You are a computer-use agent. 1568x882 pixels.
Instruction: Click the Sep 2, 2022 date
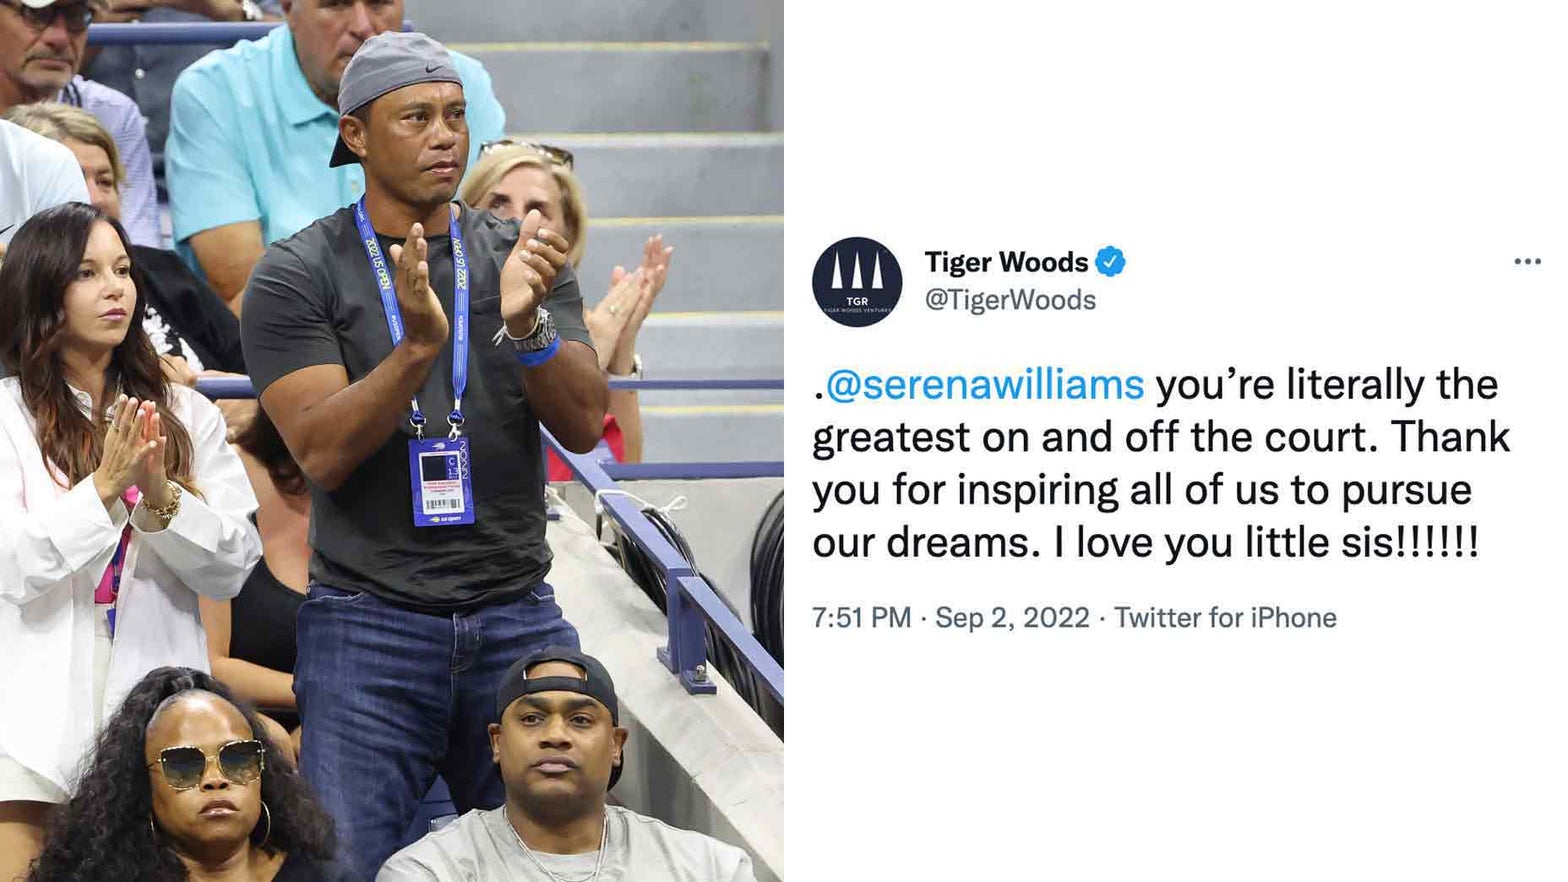point(1012,618)
